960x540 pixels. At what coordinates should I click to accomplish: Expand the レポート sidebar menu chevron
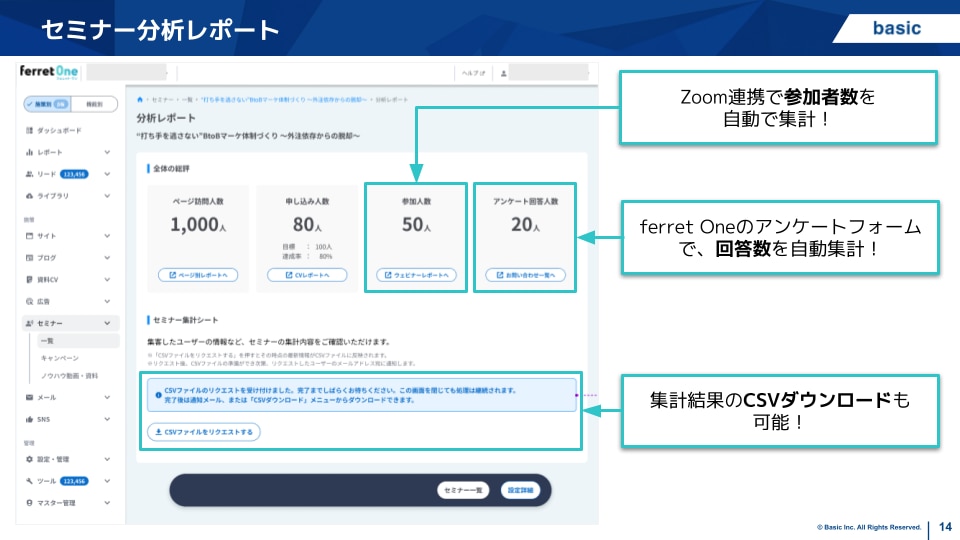107,152
